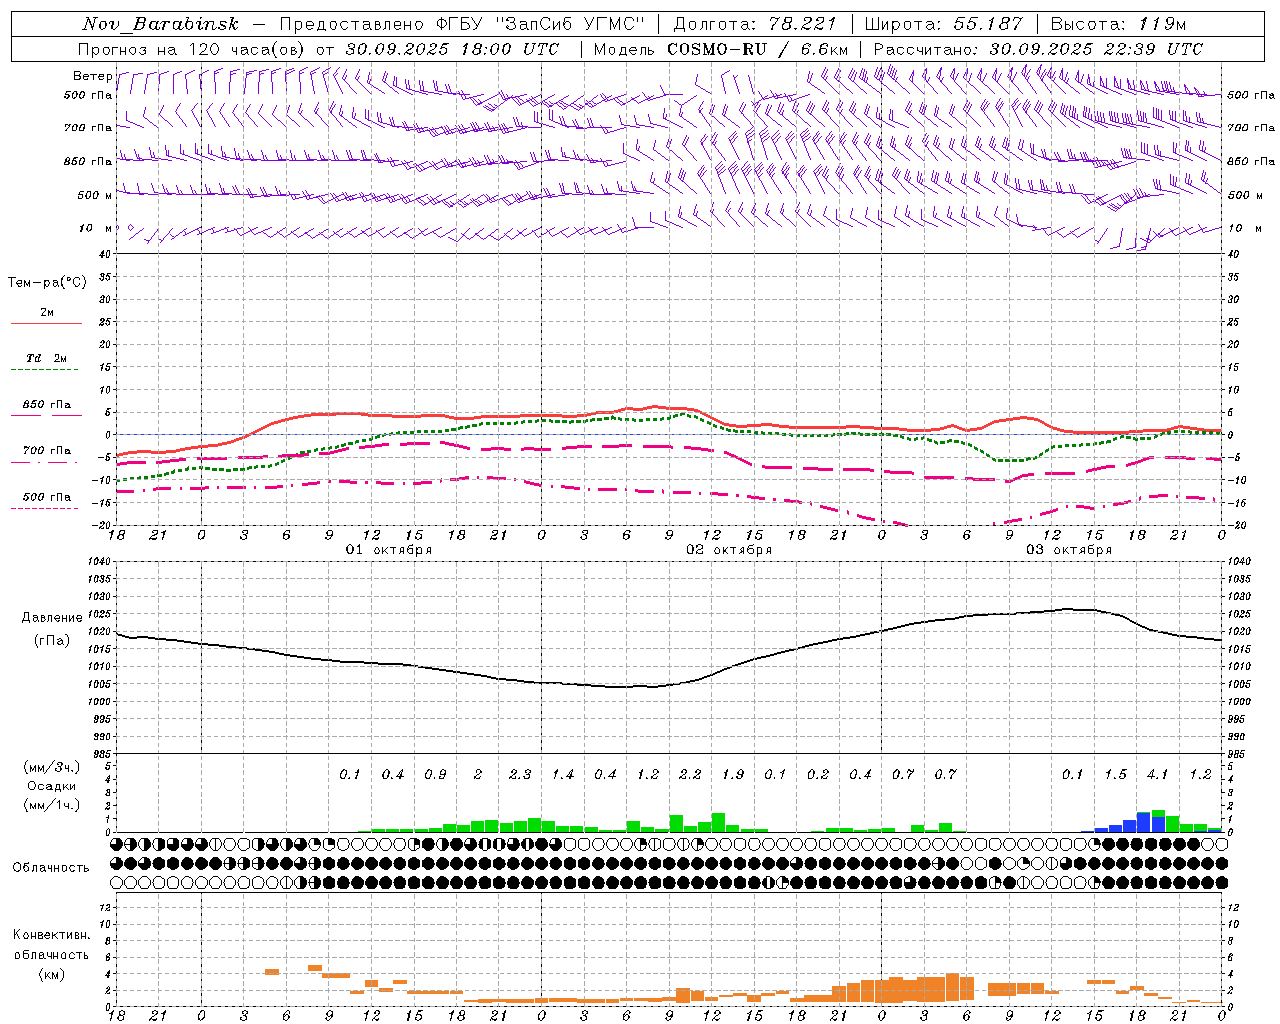Click the '(мм/3ч.)' precipitation unit
The height and width of the screenshot is (1024, 1280).
(51, 767)
